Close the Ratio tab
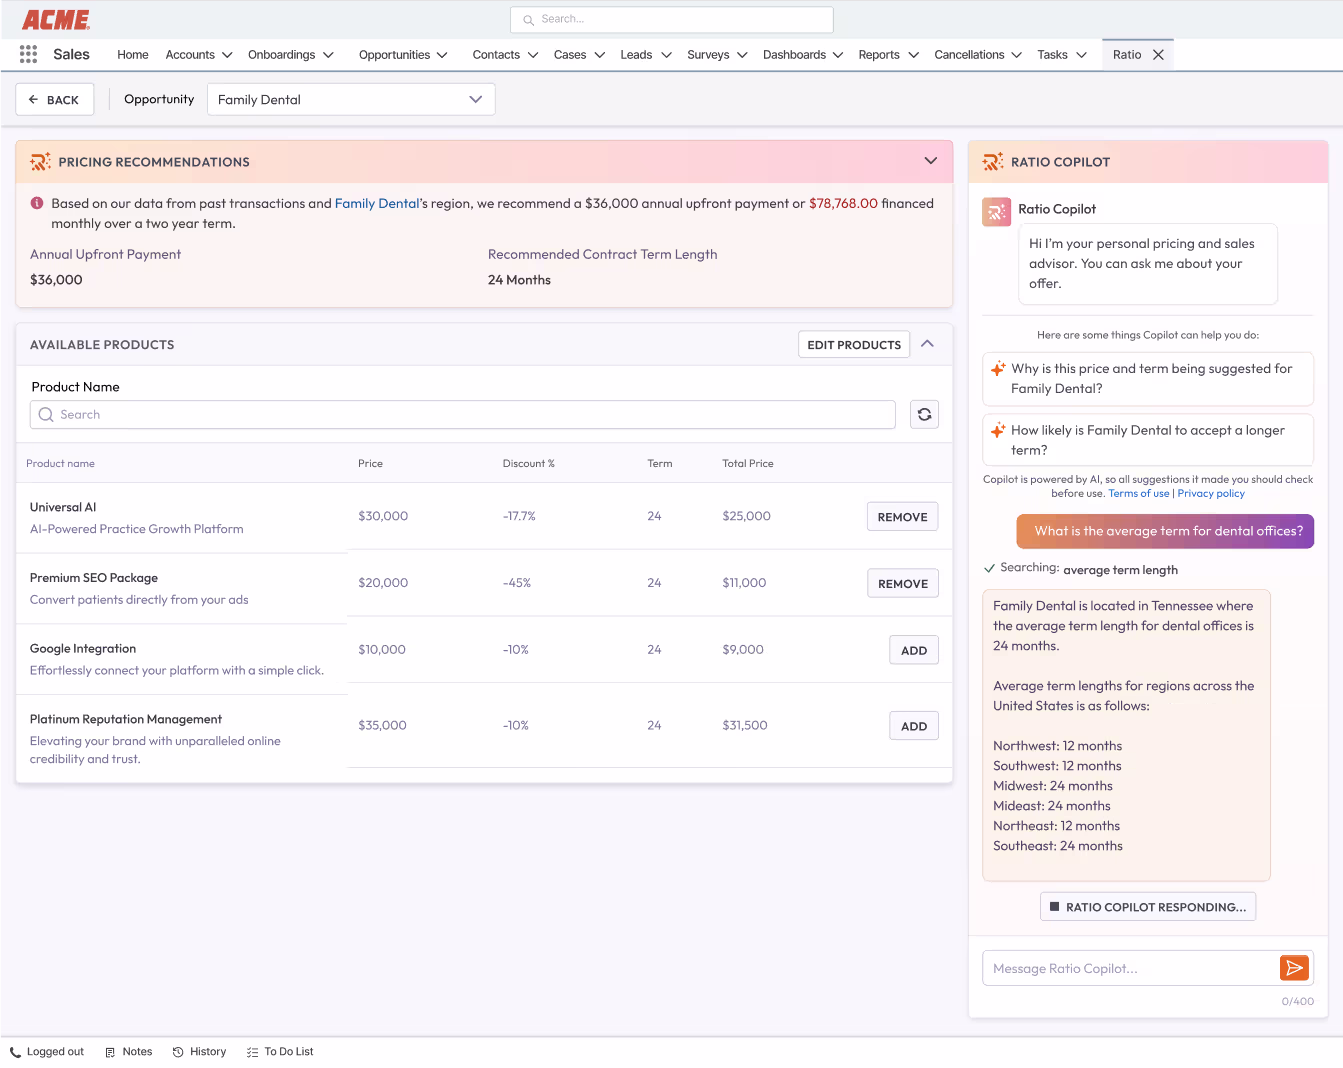Viewport: 1343px width, 1068px height. coord(1158,55)
